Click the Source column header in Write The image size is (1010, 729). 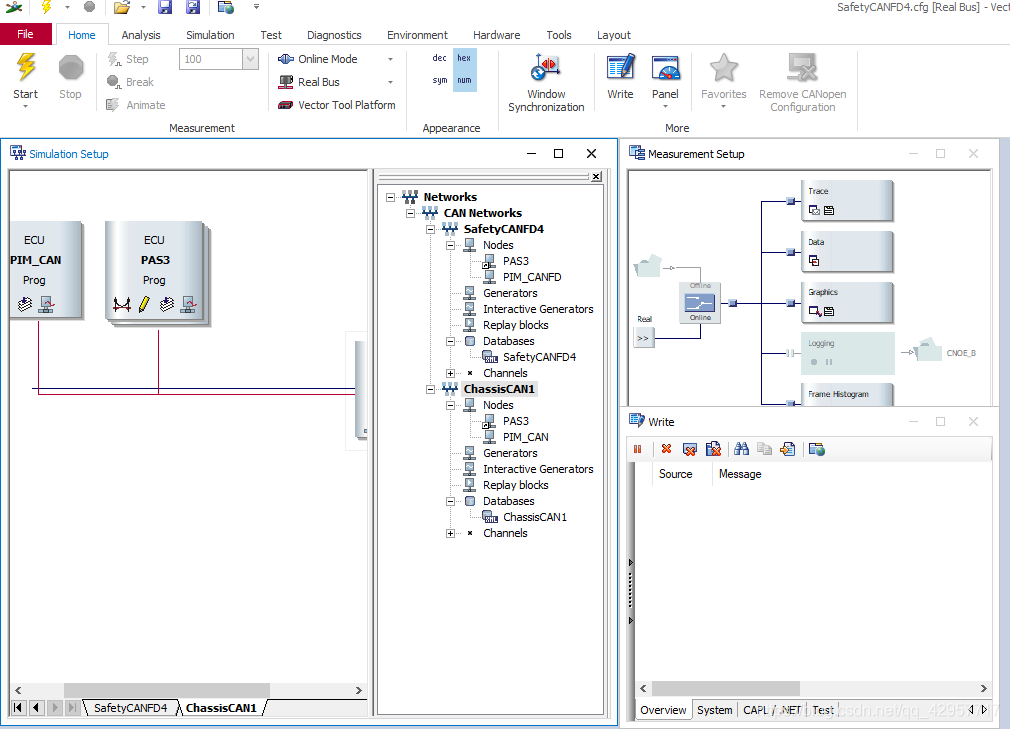675,474
